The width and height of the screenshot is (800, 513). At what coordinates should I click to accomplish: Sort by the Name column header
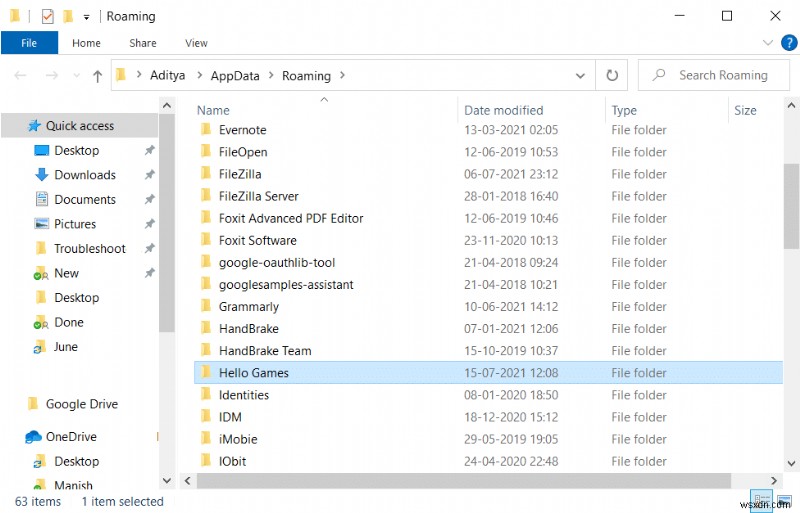point(213,110)
